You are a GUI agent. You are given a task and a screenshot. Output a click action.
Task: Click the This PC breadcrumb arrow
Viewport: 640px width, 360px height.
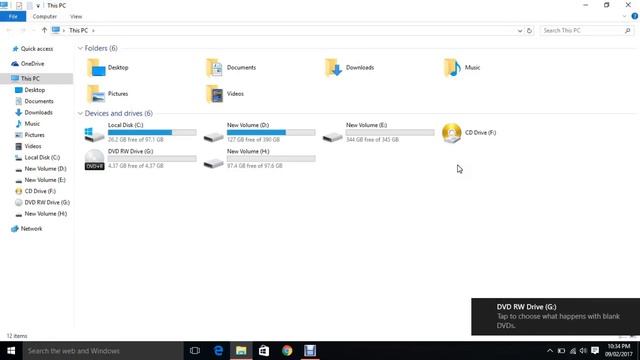[x=93, y=31]
